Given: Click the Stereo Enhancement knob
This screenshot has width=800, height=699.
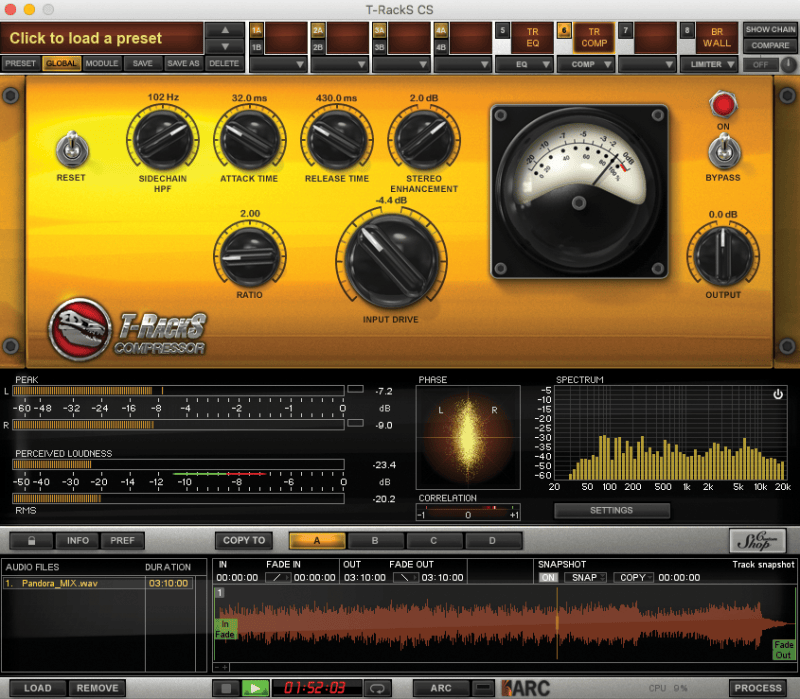Looking at the screenshot, I should point(424,140).
